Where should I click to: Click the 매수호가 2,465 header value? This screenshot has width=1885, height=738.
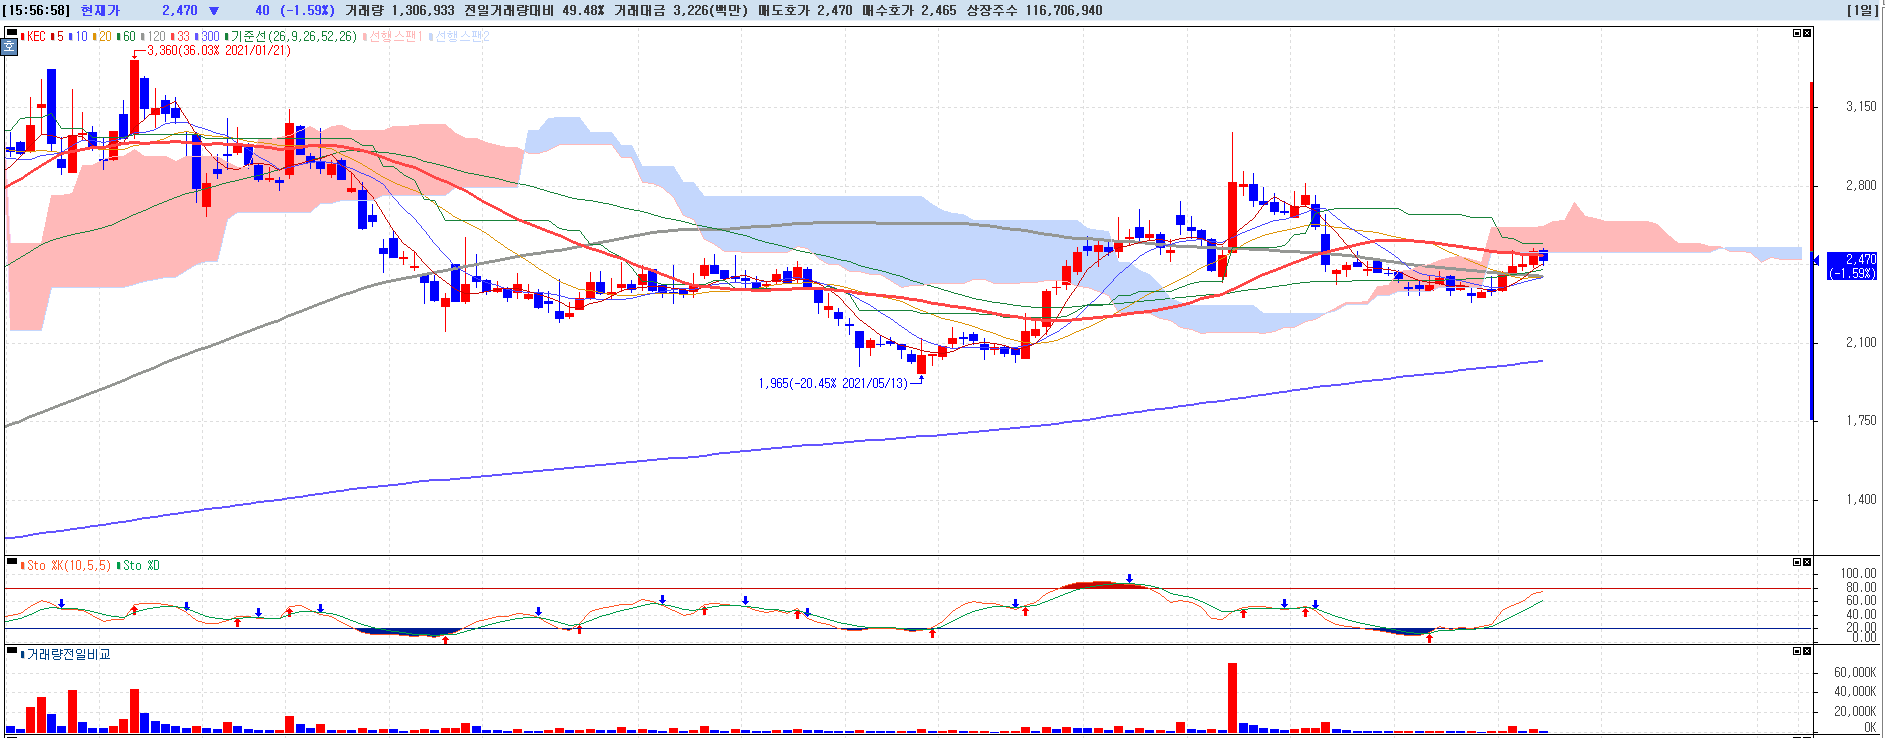click(x=909, y=10)
